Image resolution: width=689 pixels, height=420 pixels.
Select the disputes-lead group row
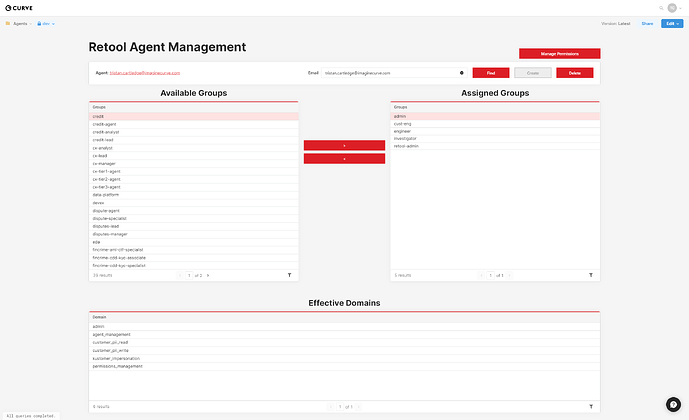pos(193,226)
